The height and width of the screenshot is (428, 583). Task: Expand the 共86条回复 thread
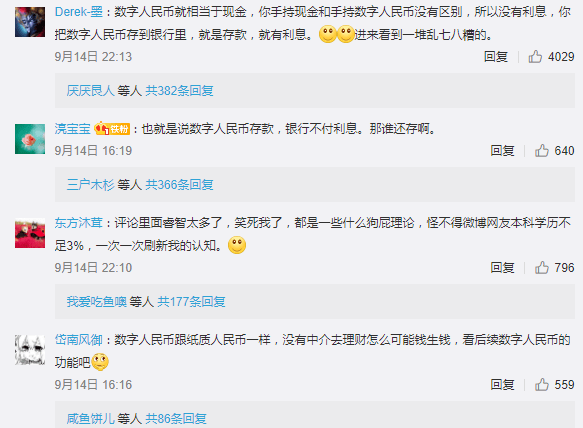[x=176, y=419]
